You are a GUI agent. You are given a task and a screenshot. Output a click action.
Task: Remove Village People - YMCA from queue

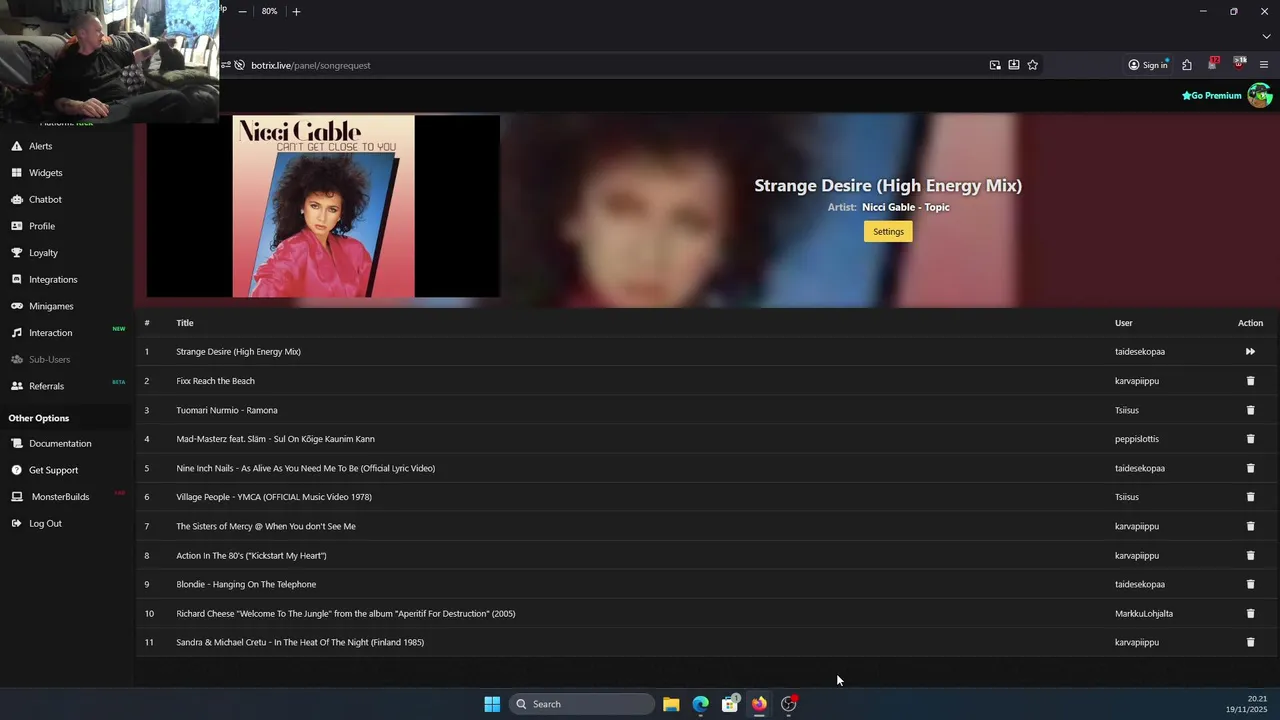1250,497
